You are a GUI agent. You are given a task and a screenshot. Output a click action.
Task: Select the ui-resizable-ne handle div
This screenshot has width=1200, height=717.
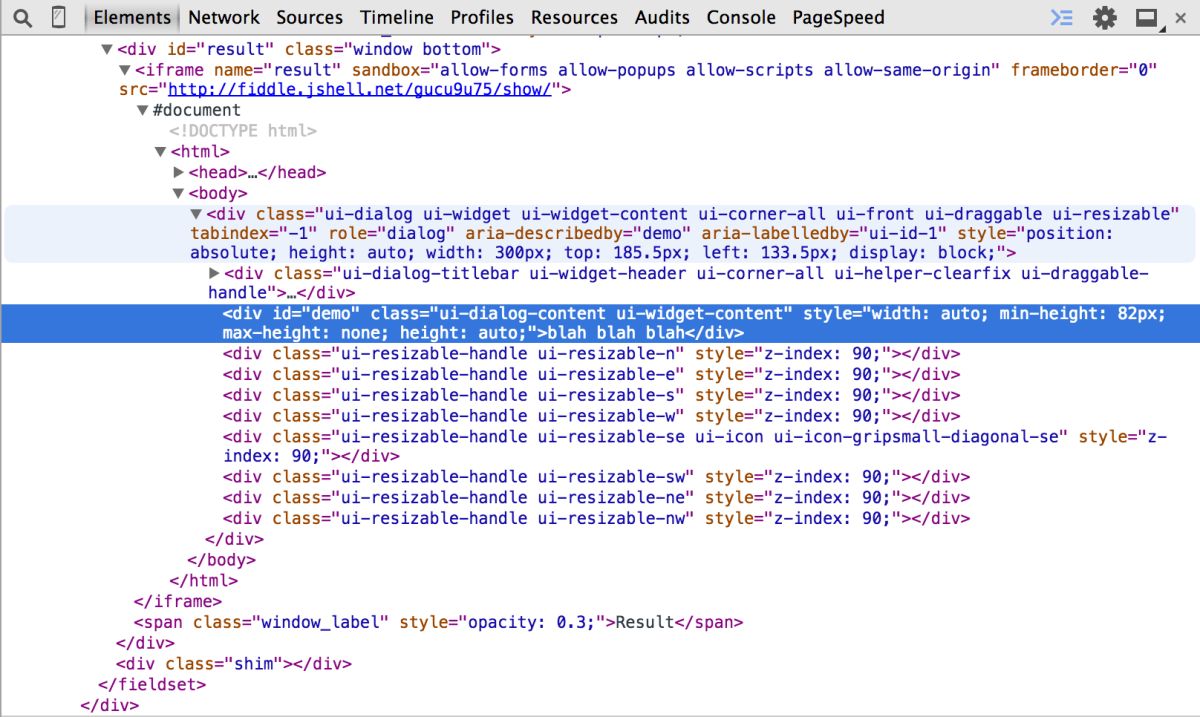click(x=596, y=498)
